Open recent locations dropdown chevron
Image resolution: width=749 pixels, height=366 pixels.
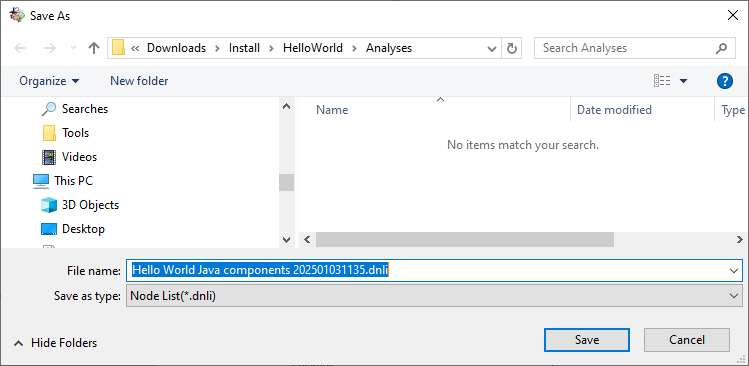point(73,48)
